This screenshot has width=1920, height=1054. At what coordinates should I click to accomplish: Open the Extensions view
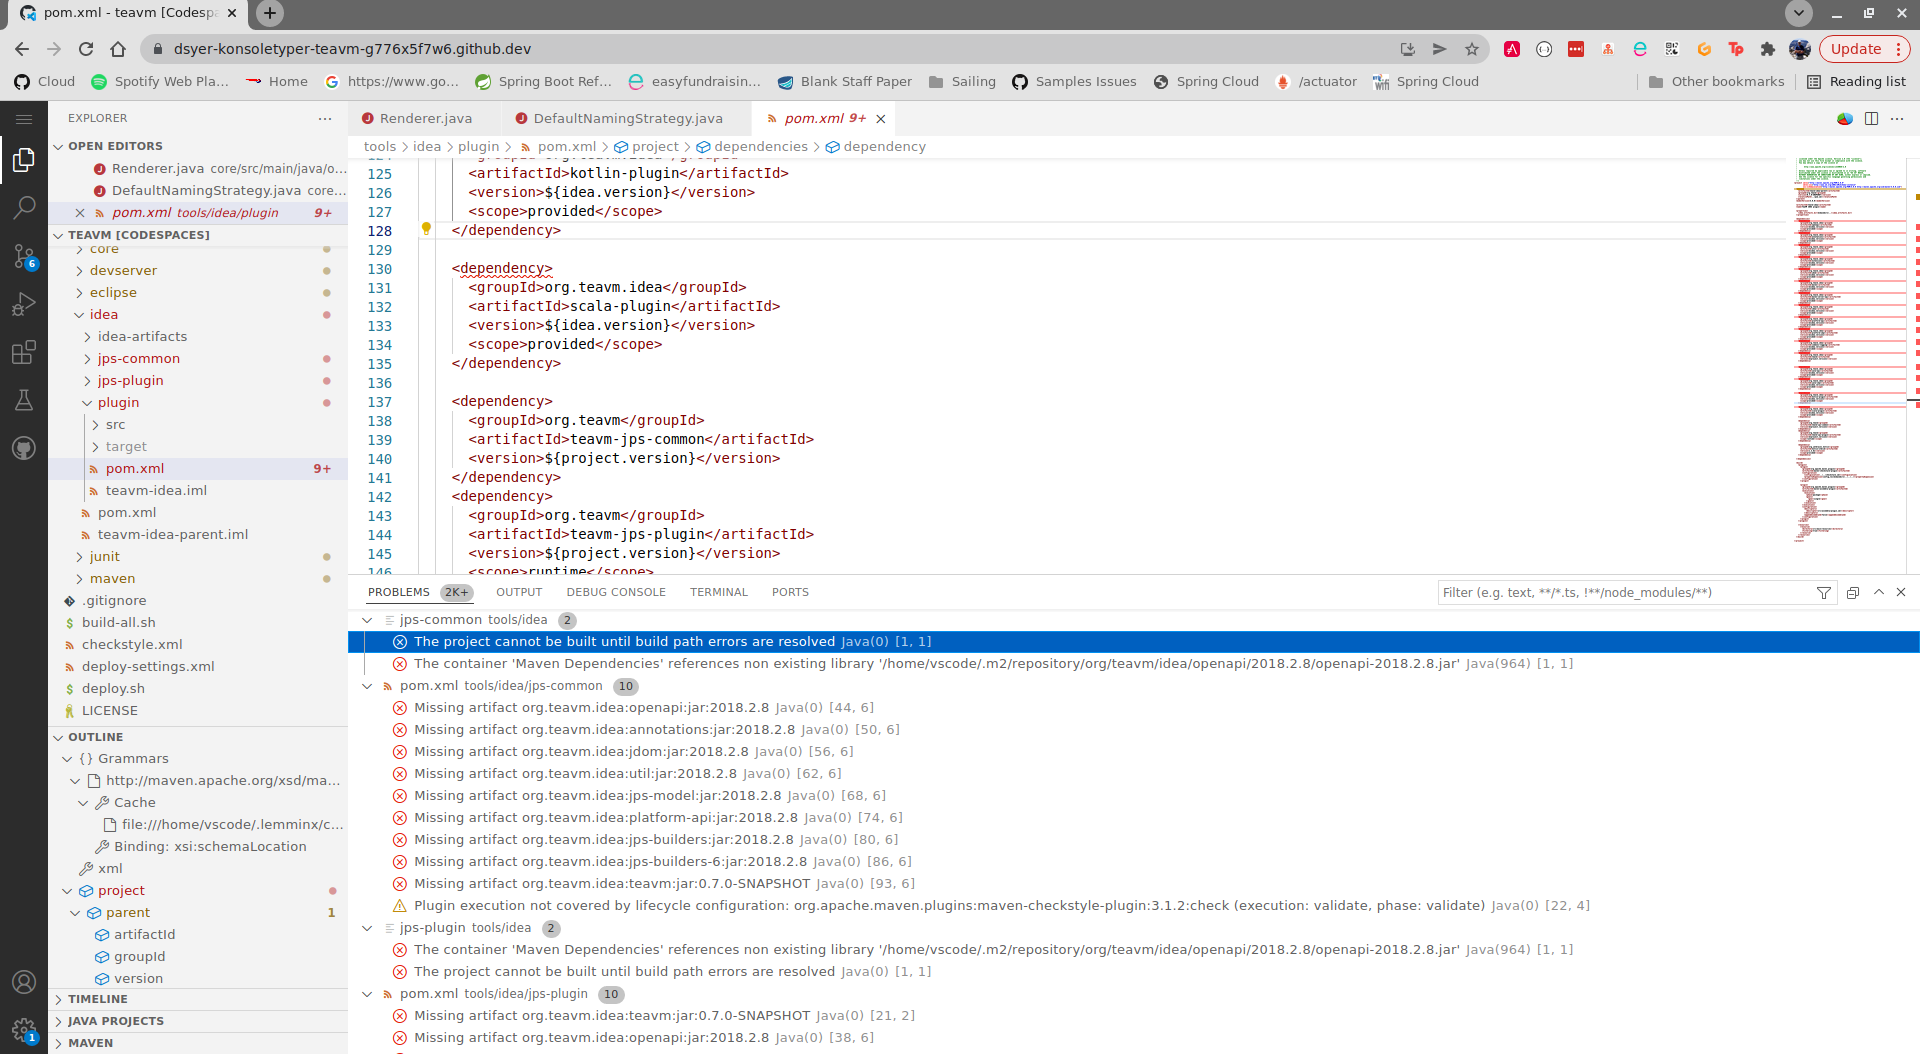[24, 352]
